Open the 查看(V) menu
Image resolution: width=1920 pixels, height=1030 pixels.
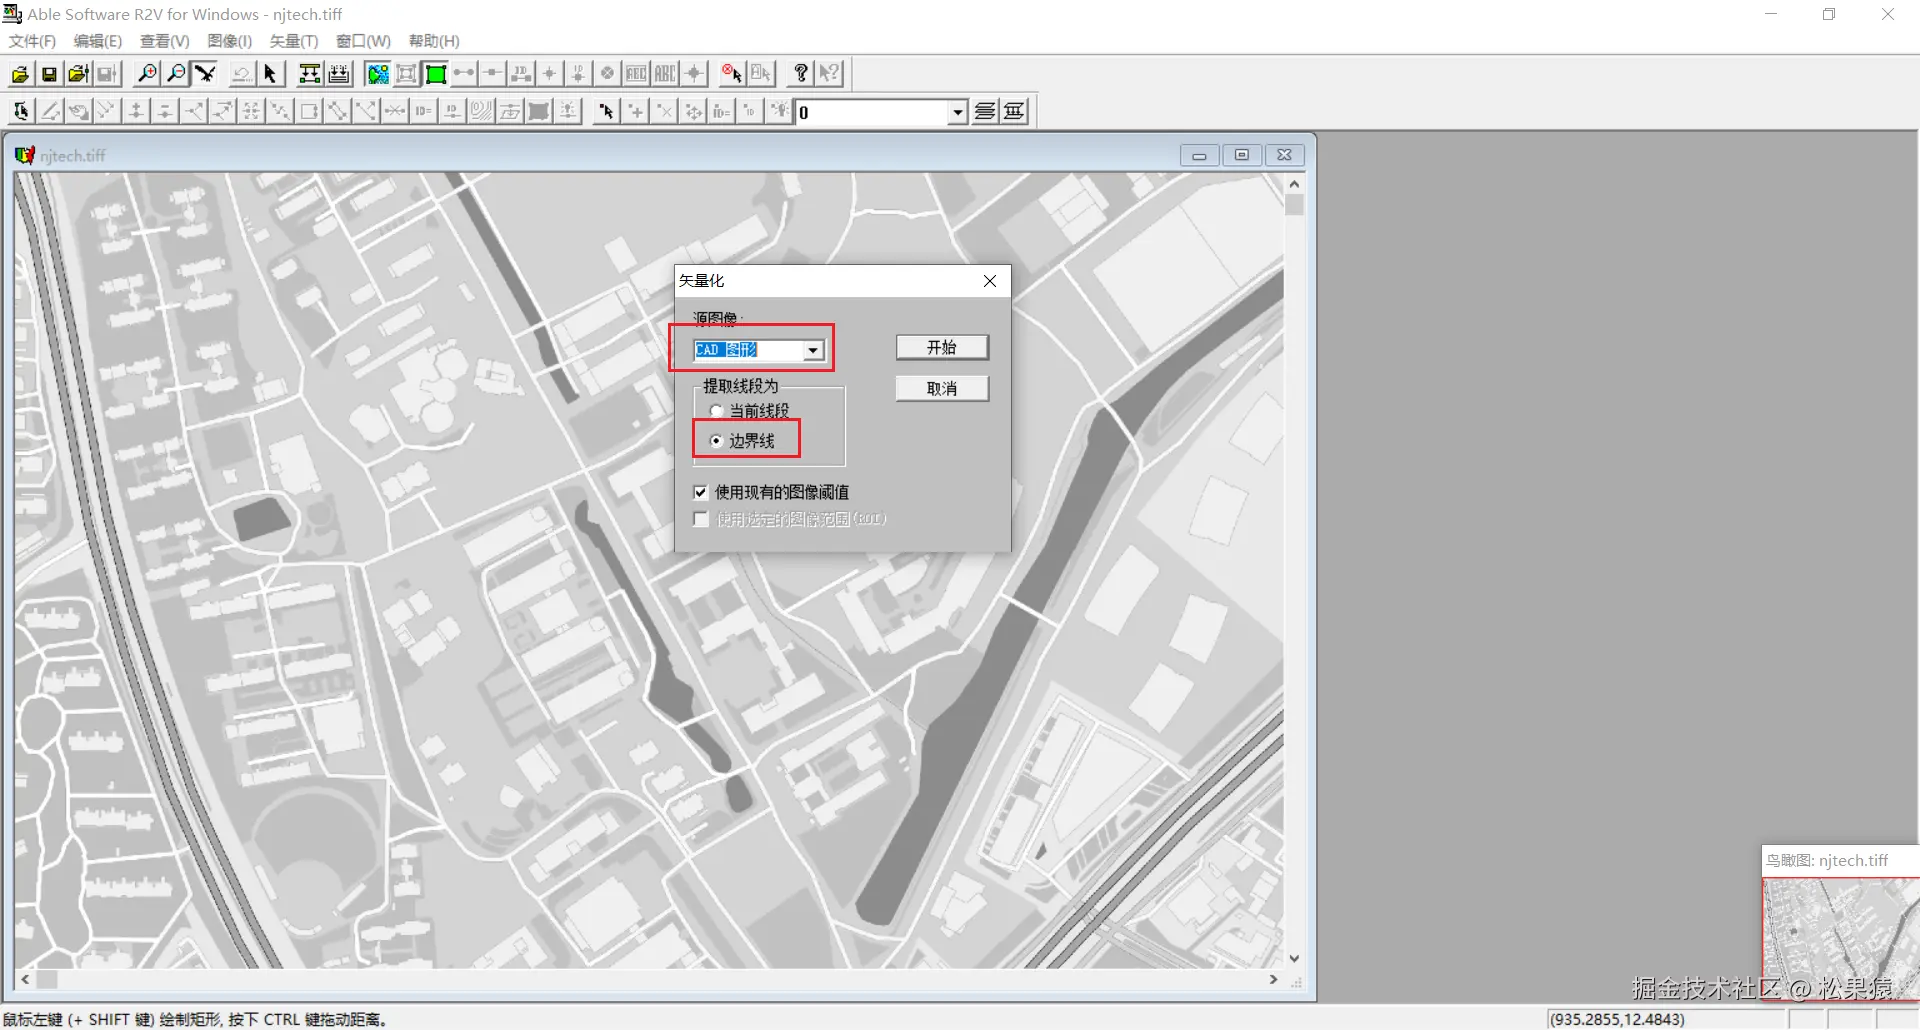[165, 41]
